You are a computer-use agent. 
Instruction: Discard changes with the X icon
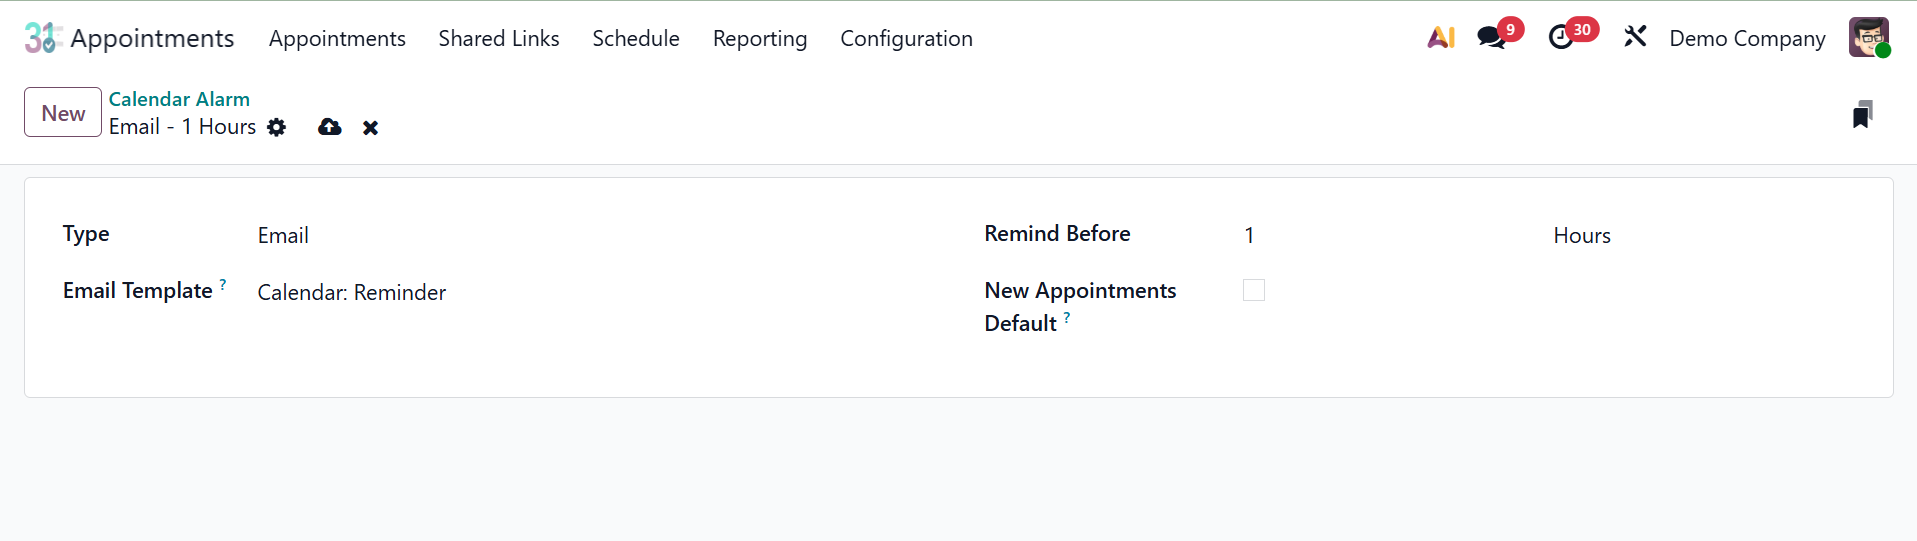tap(370, 128)
